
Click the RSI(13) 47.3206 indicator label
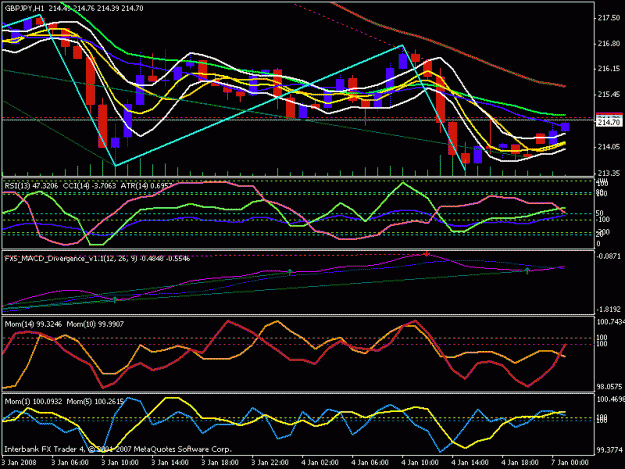[x=31, y=185]
